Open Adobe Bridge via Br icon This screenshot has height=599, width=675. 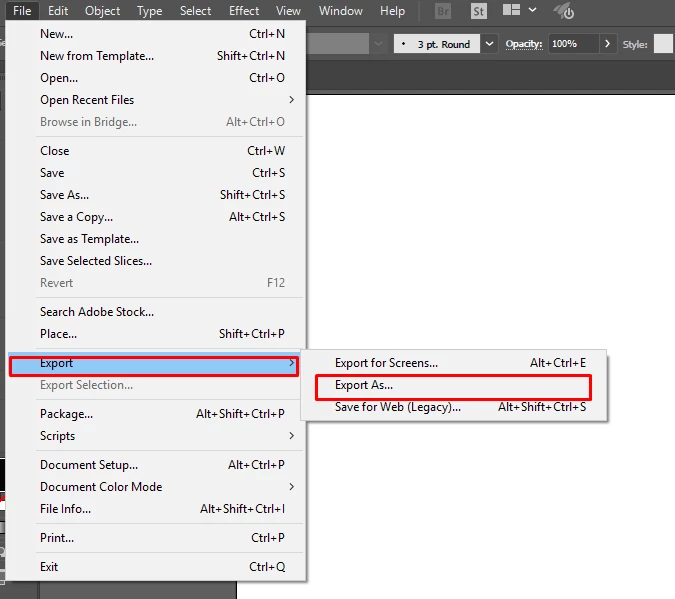point(443,11)
